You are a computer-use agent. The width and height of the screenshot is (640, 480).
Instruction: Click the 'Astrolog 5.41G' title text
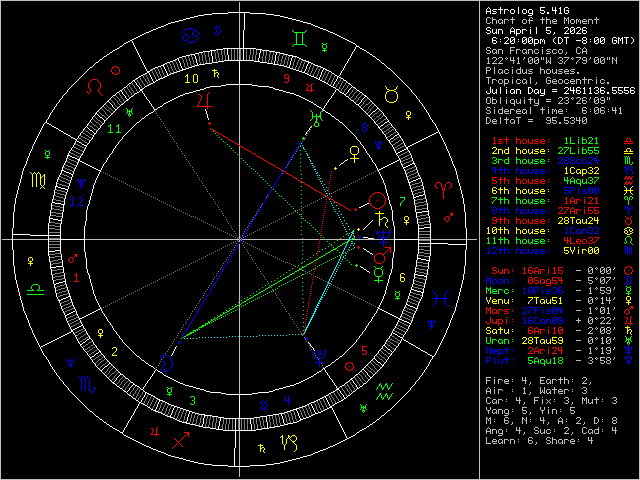[x=527, y=11]
